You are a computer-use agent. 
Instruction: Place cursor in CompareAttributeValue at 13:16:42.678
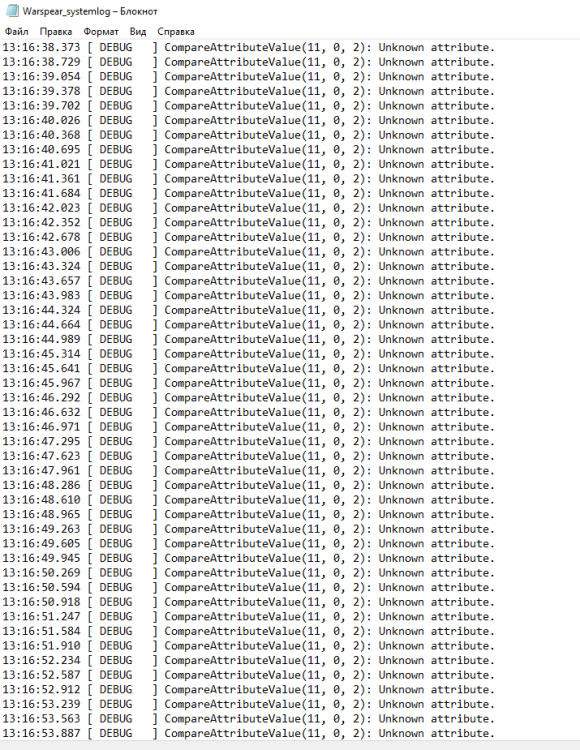tap(232, 237)
